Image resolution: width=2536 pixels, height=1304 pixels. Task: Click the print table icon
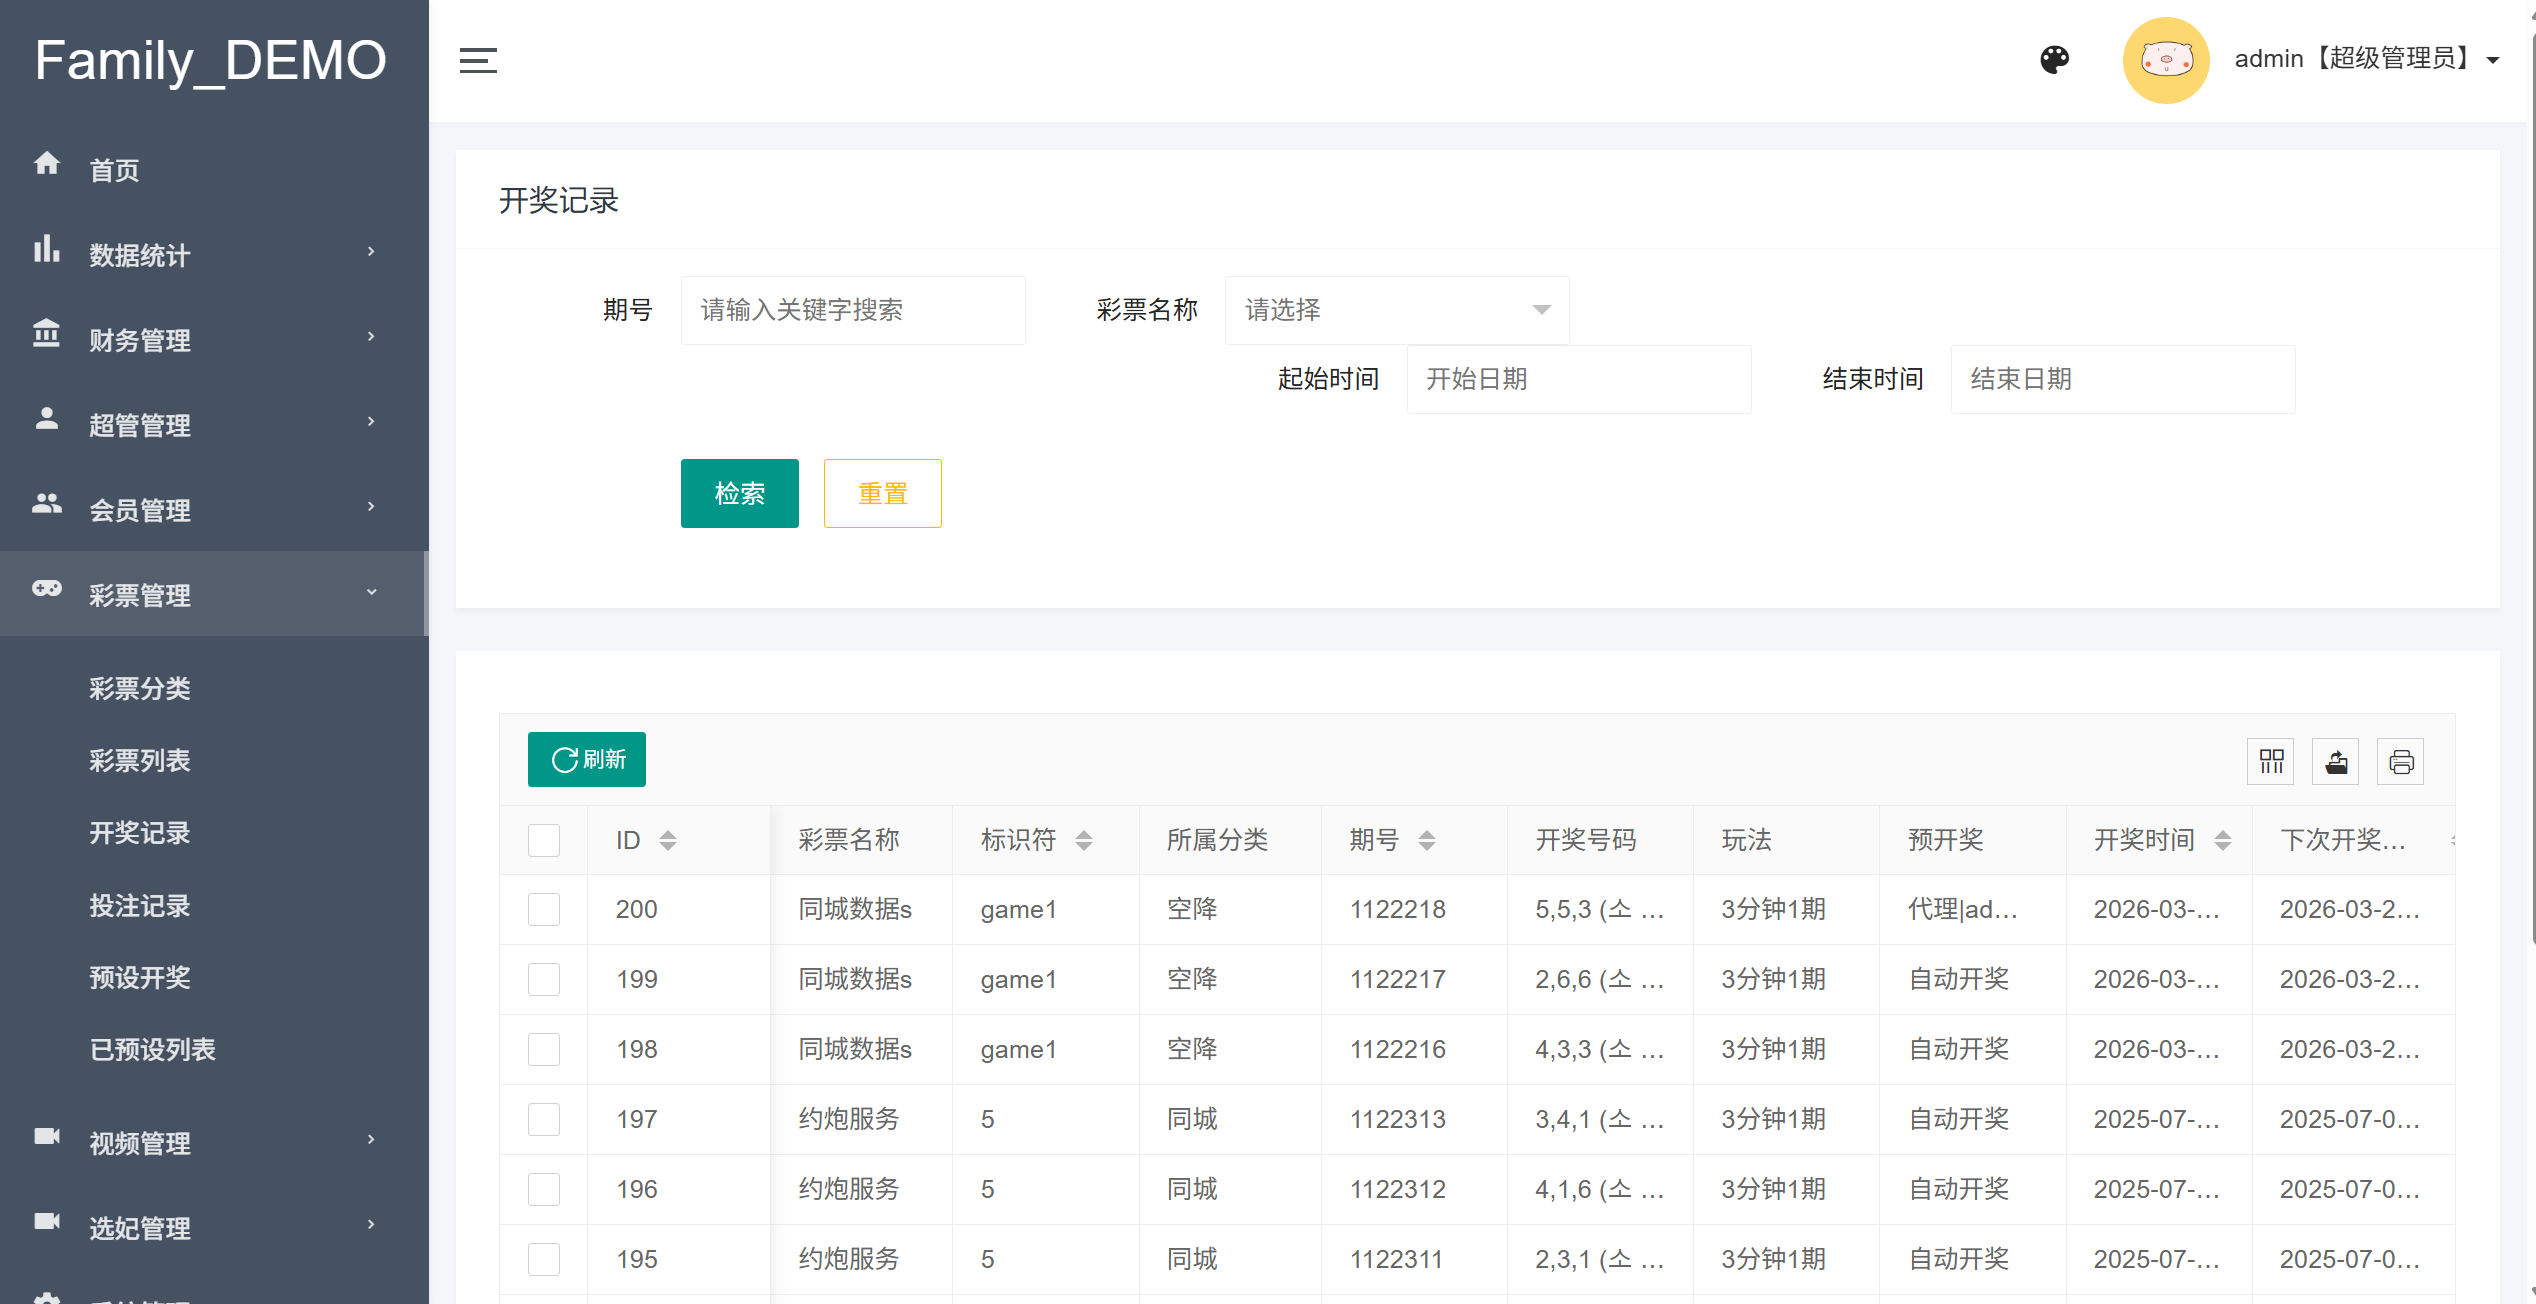[2401, 762]
